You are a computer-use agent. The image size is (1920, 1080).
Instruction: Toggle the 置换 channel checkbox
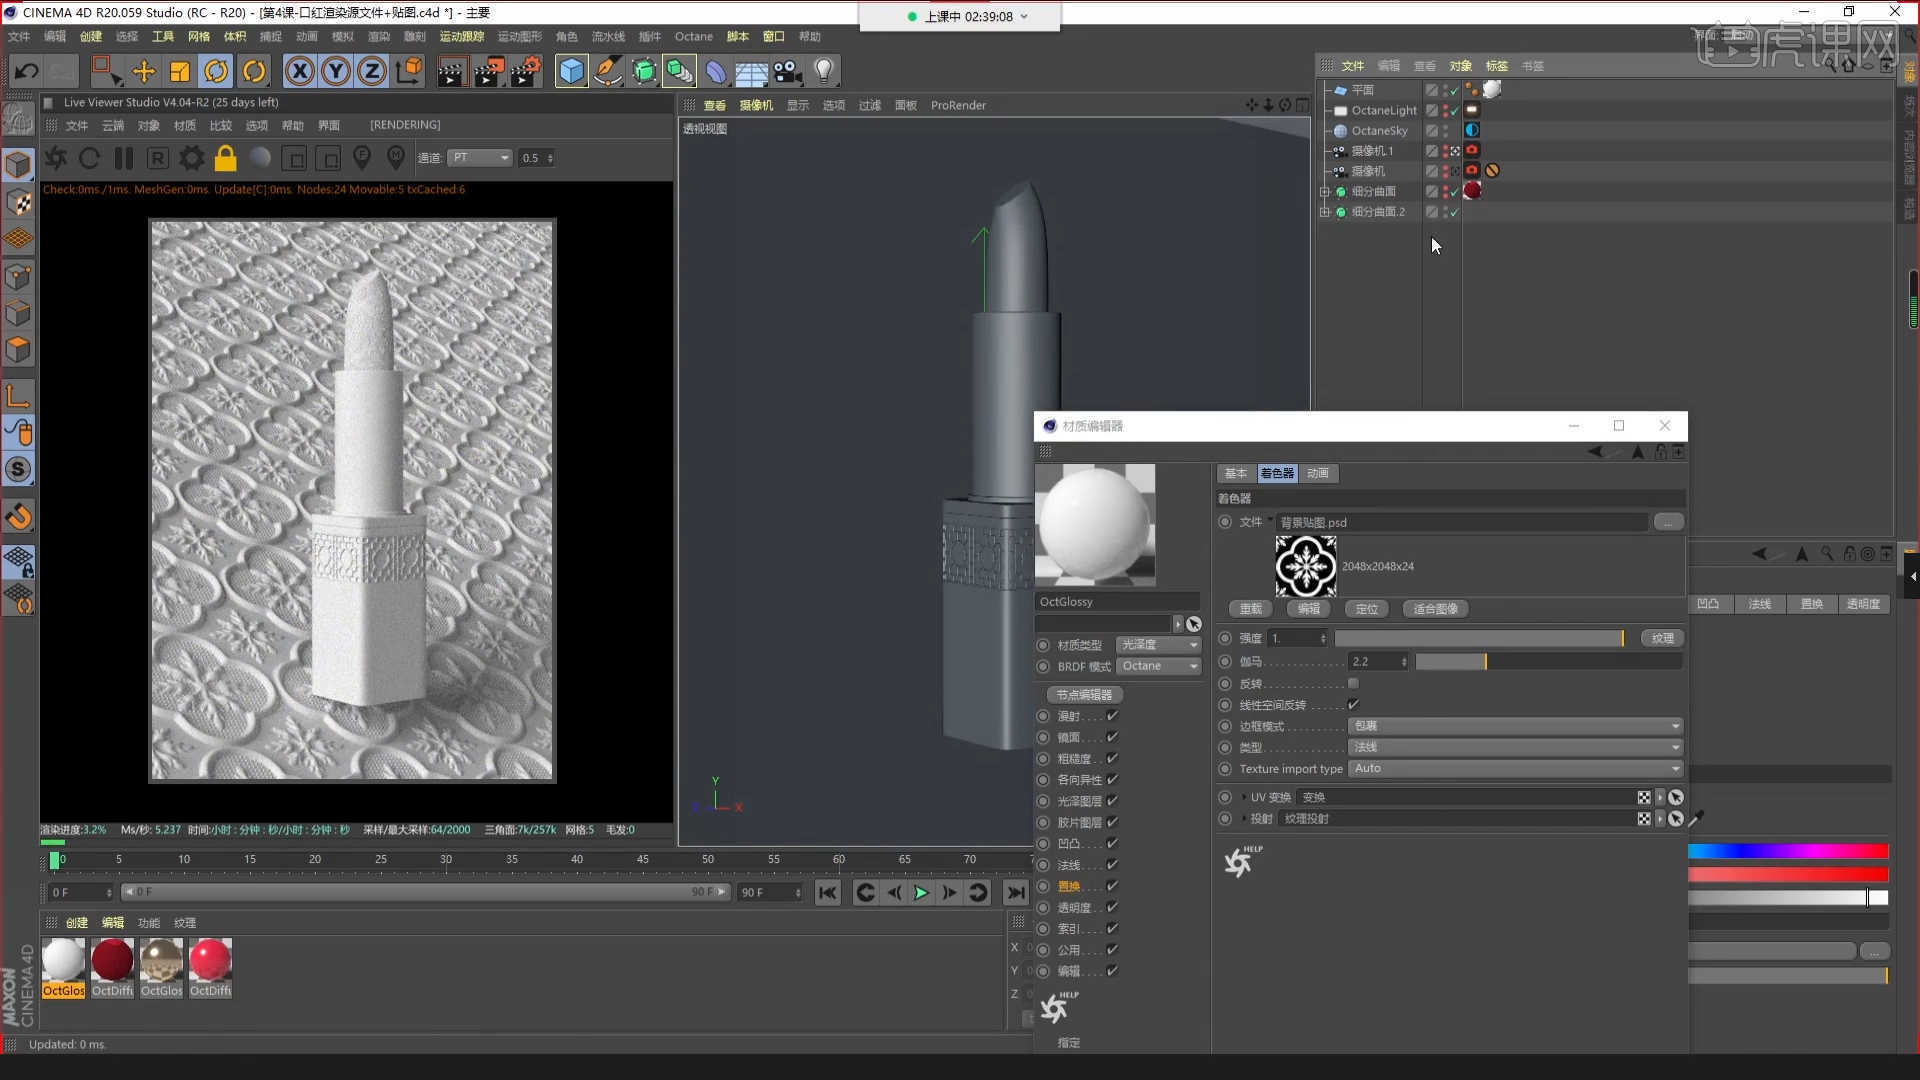1112,886
